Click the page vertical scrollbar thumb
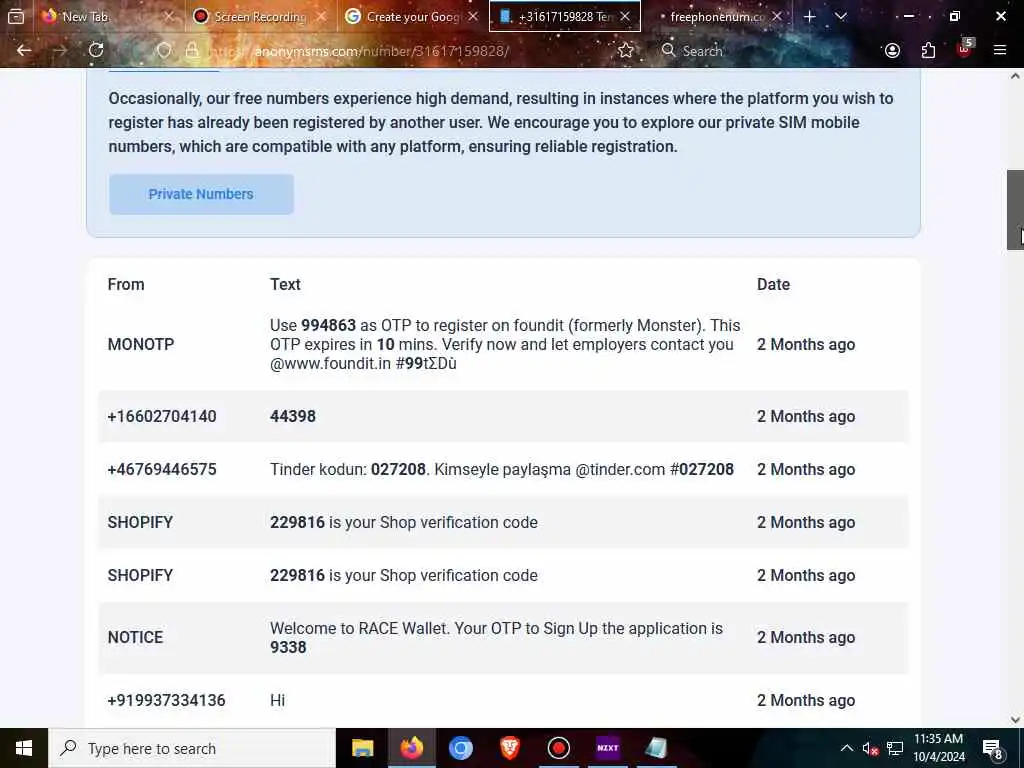The height and width of the screenshot is (768, 1024). tap(1015, 210)
